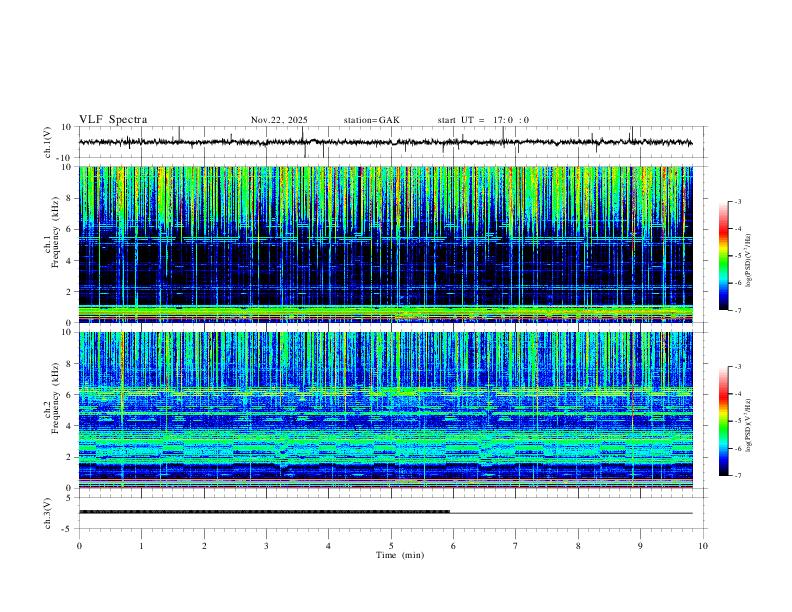Click inside the ch.2 spectrogram panel
792x612 pixels.
pyautogui.click(x=385, y=410)
